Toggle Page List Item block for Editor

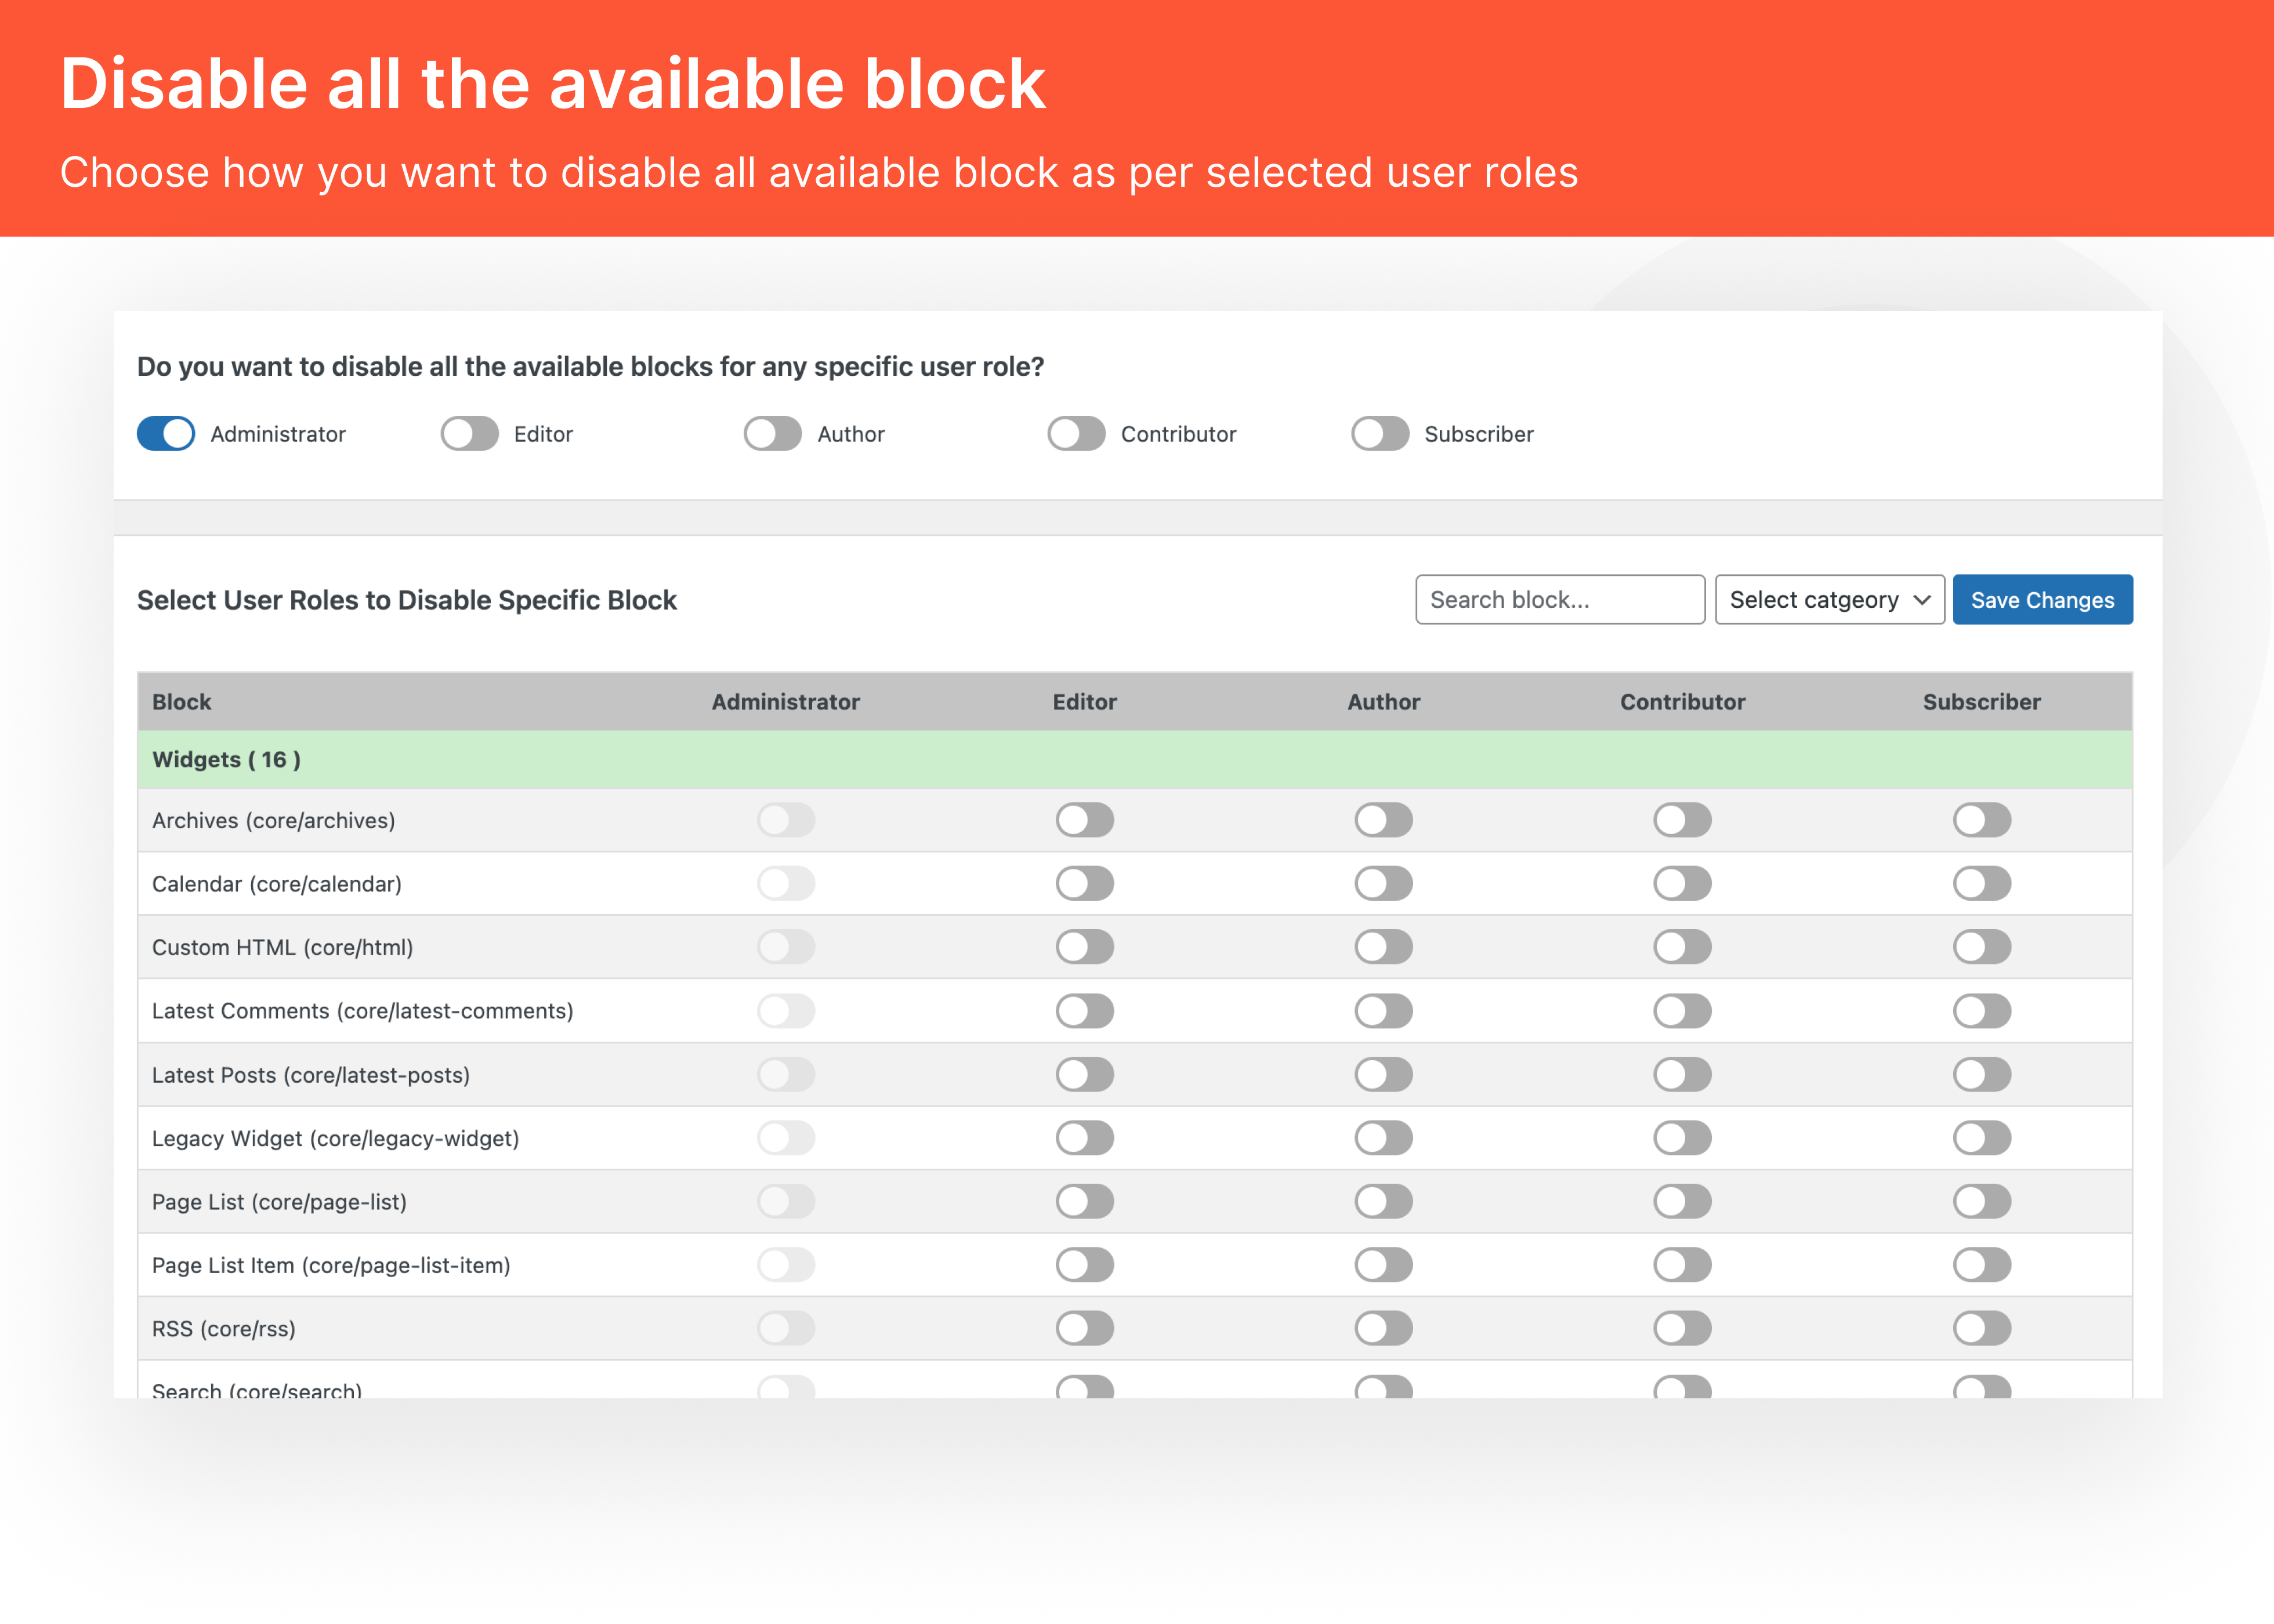click(x=1085, y=1265)
